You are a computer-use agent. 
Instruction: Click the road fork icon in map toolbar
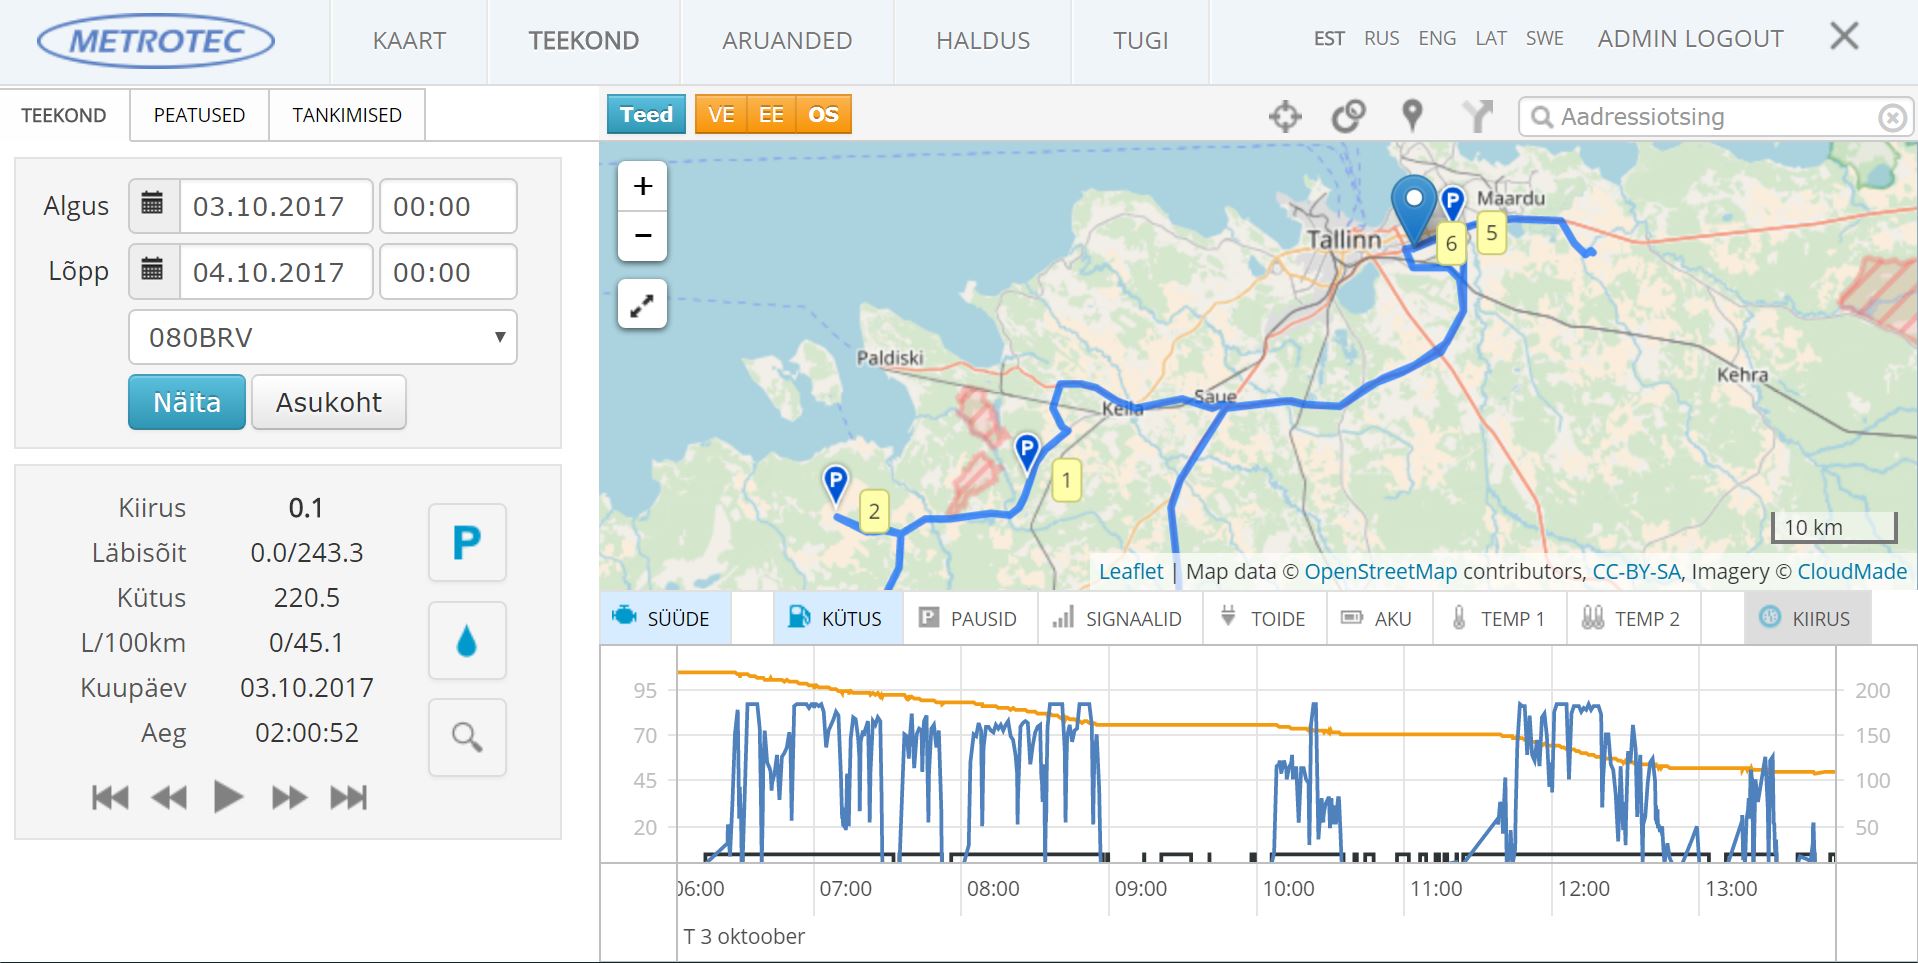1476,116
